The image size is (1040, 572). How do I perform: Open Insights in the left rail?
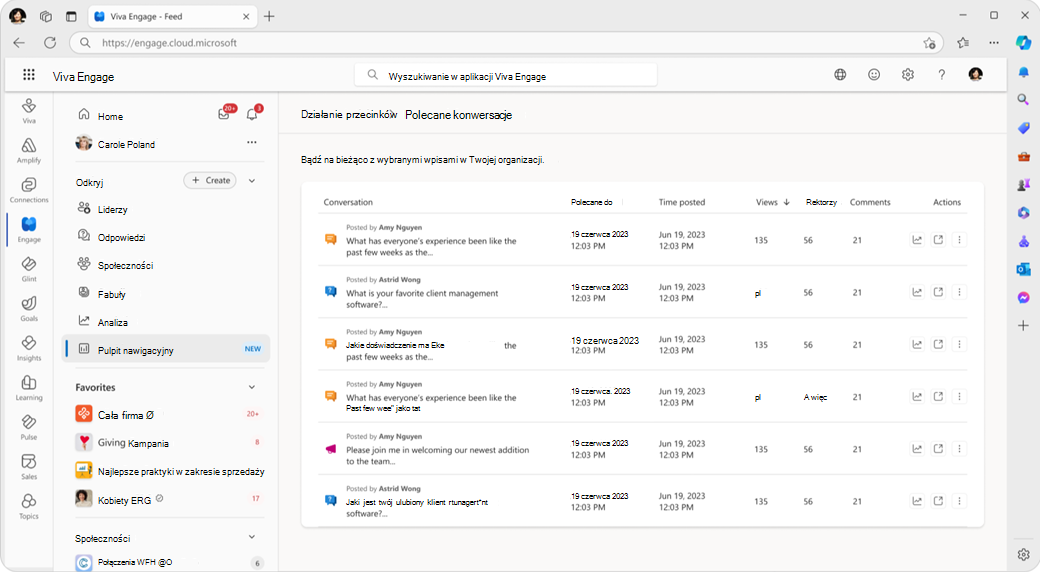[x=29, y=348]
